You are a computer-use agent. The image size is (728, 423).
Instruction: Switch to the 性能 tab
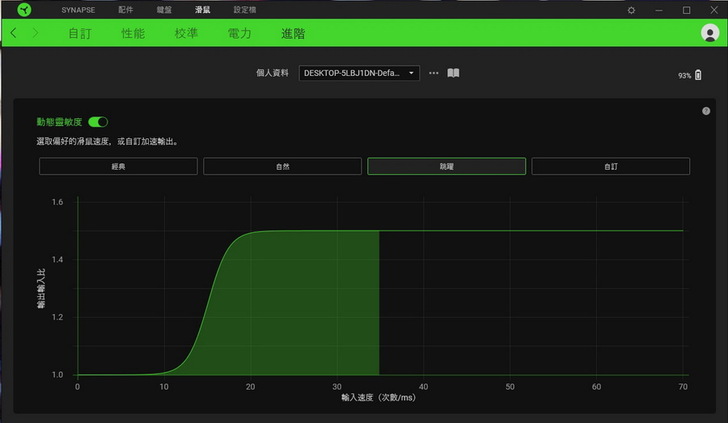(133, 33)
